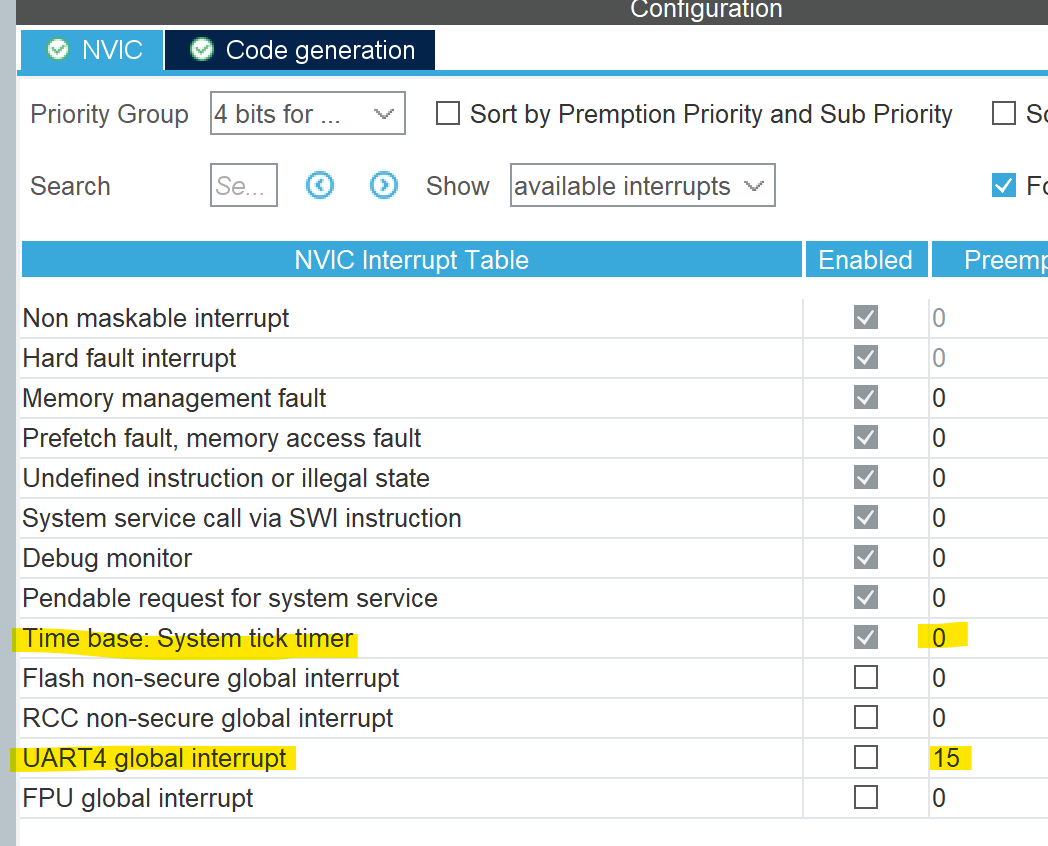This screenshot has width=1048, height=846.
Task: Expand the Show available interrupts dropdown
Action: point(642,186)
